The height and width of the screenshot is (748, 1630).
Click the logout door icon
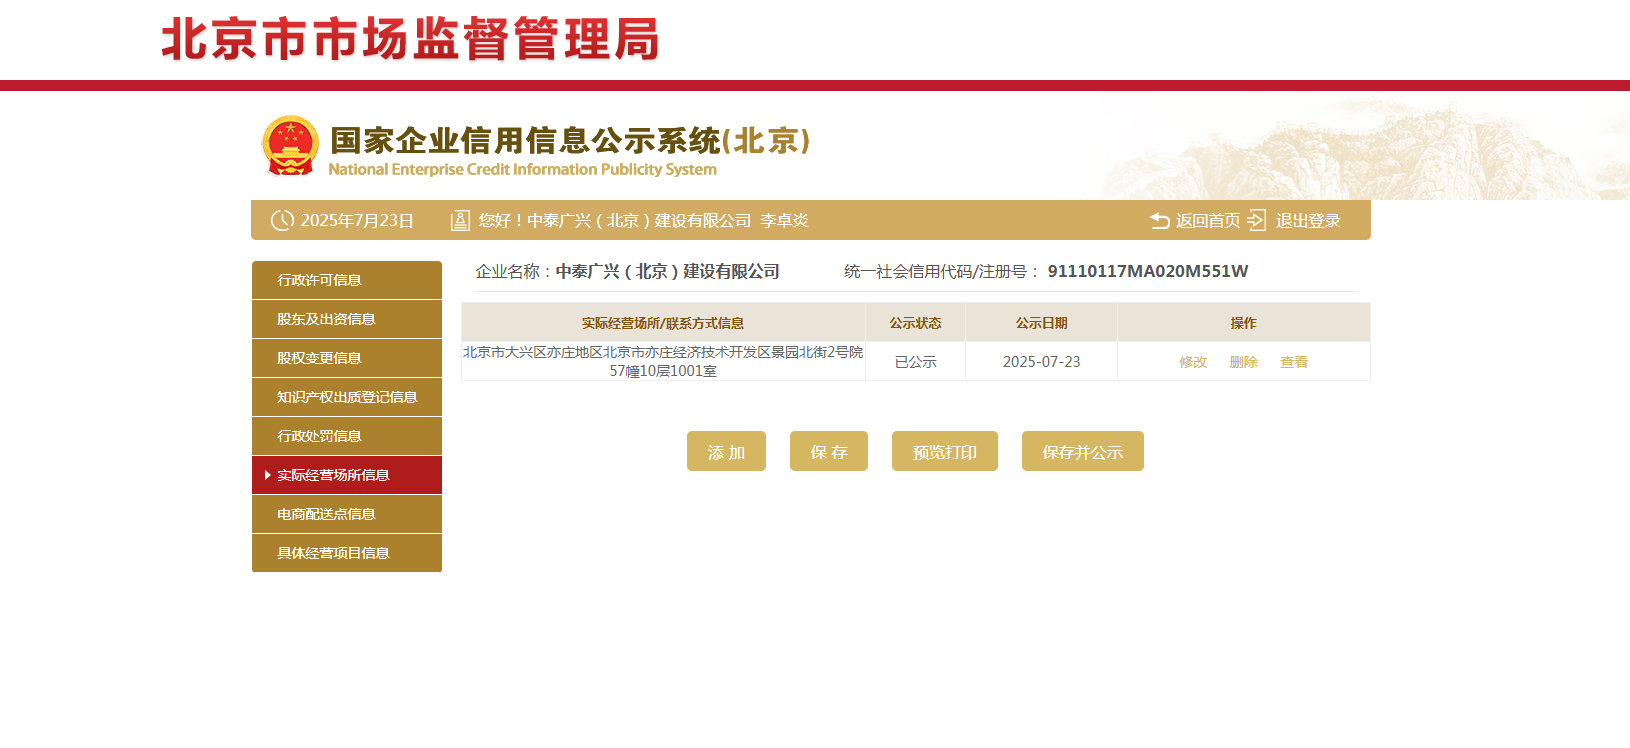pos(1257,220)
